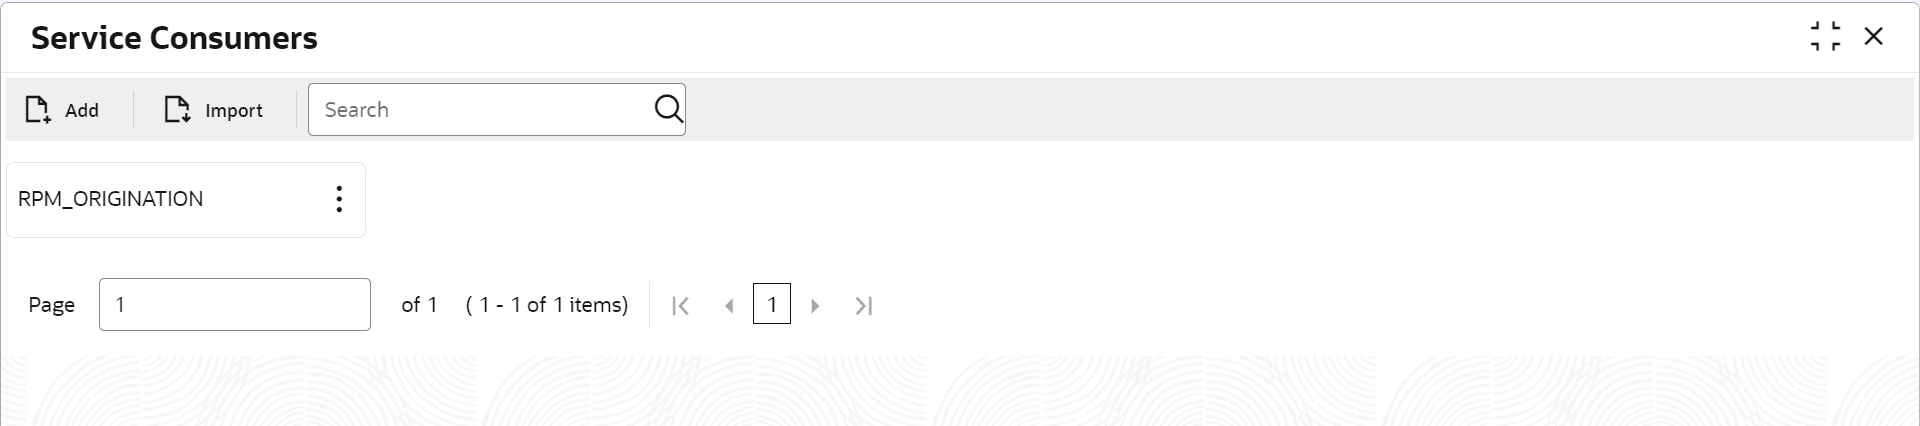Open the RPM_ORIGINATION three-dot options menu
The width and height of the screenshot is (1920, 426).
click(x=339, y=199)
